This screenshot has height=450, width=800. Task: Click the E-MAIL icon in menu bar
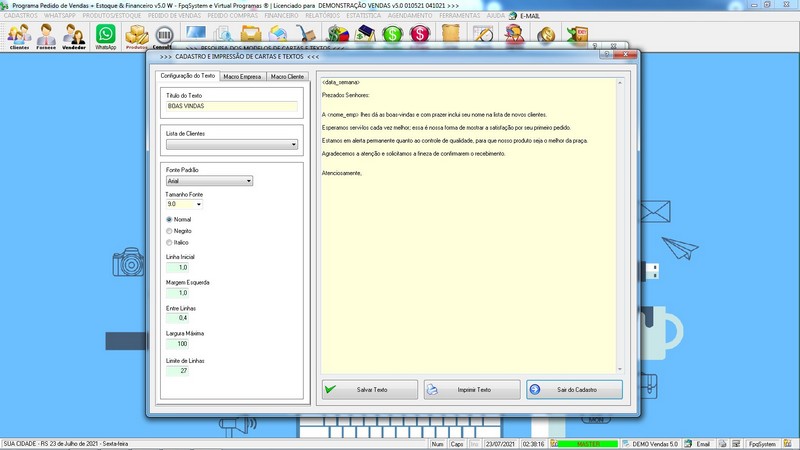coord(513,16)
